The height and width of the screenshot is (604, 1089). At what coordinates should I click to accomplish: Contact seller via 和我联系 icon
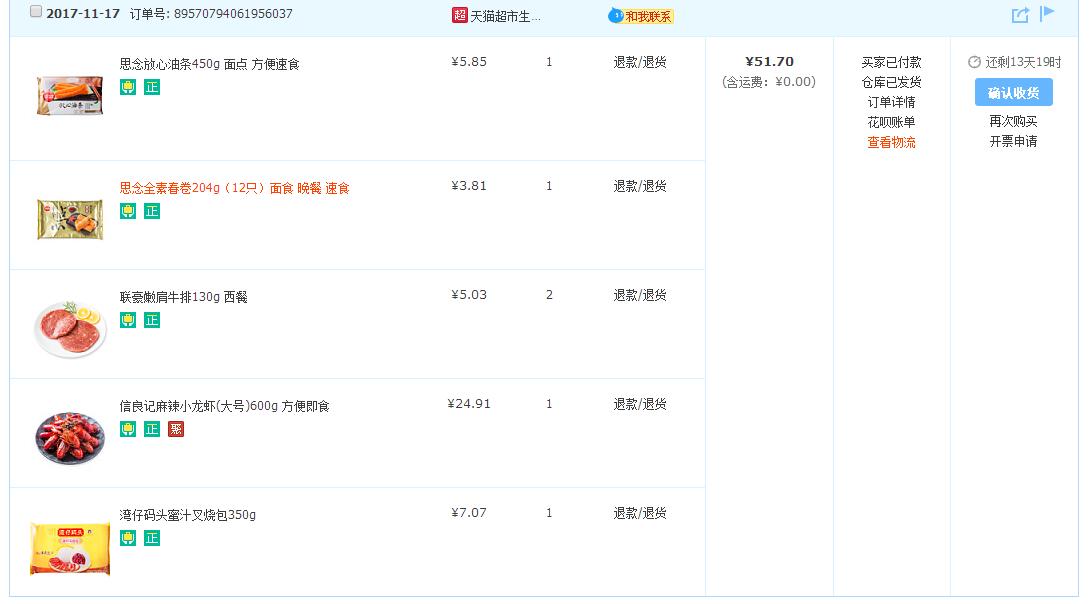point(641,16)
